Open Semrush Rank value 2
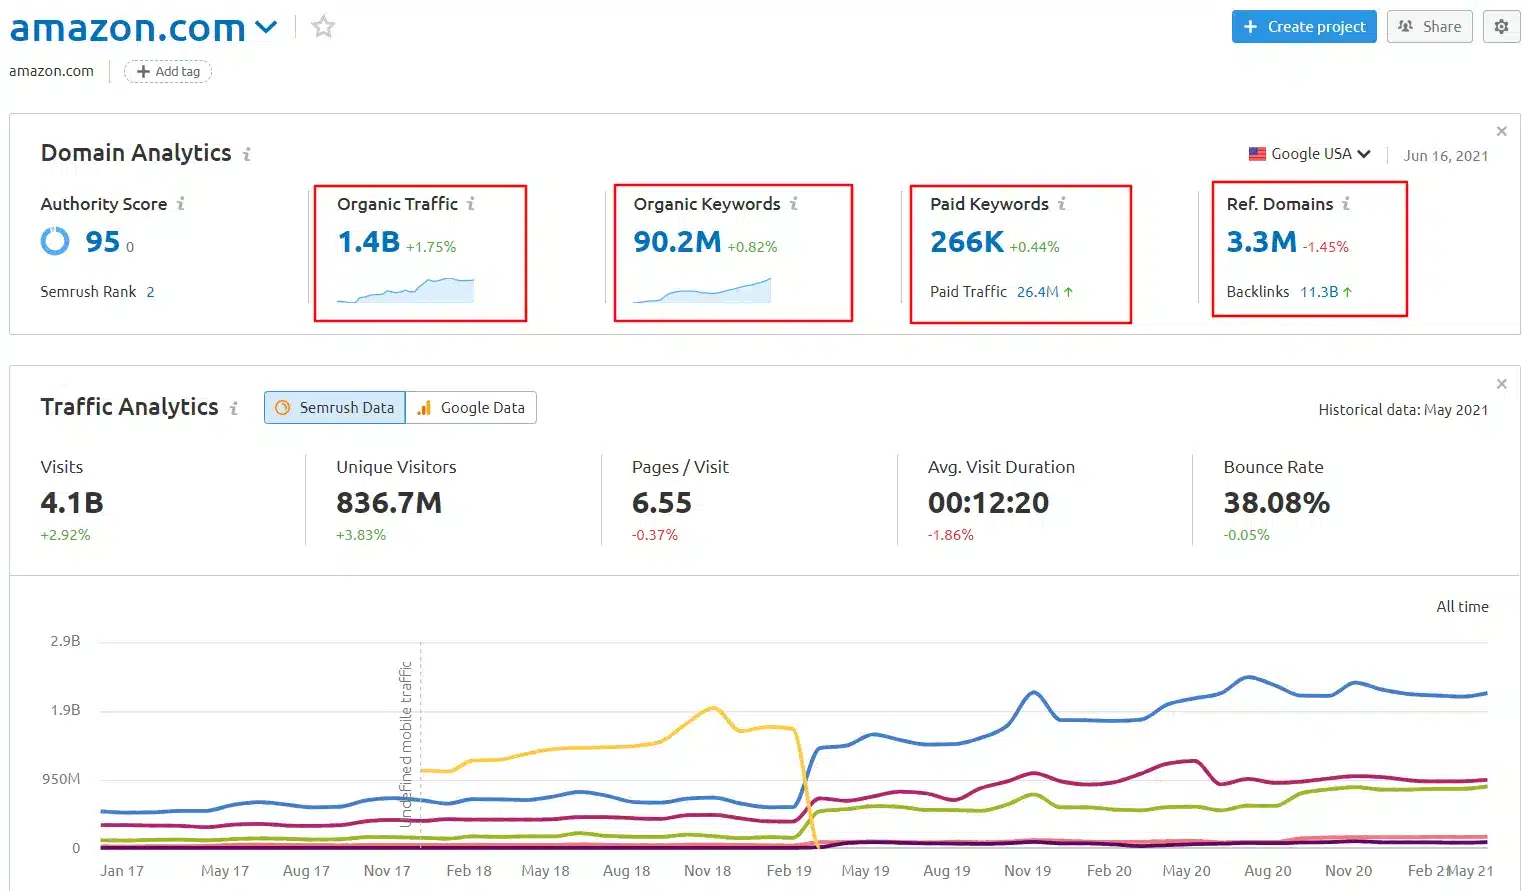 150,292
